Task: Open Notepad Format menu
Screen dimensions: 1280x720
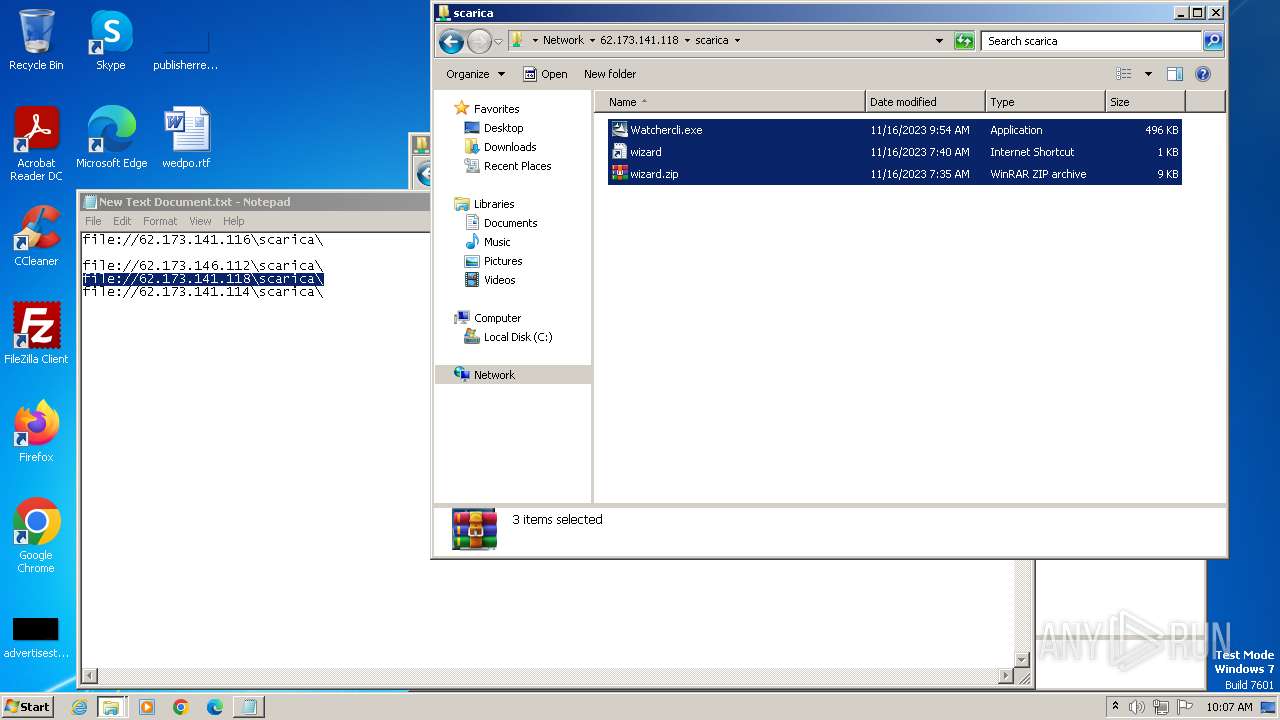Action: (x=160, y=221)
